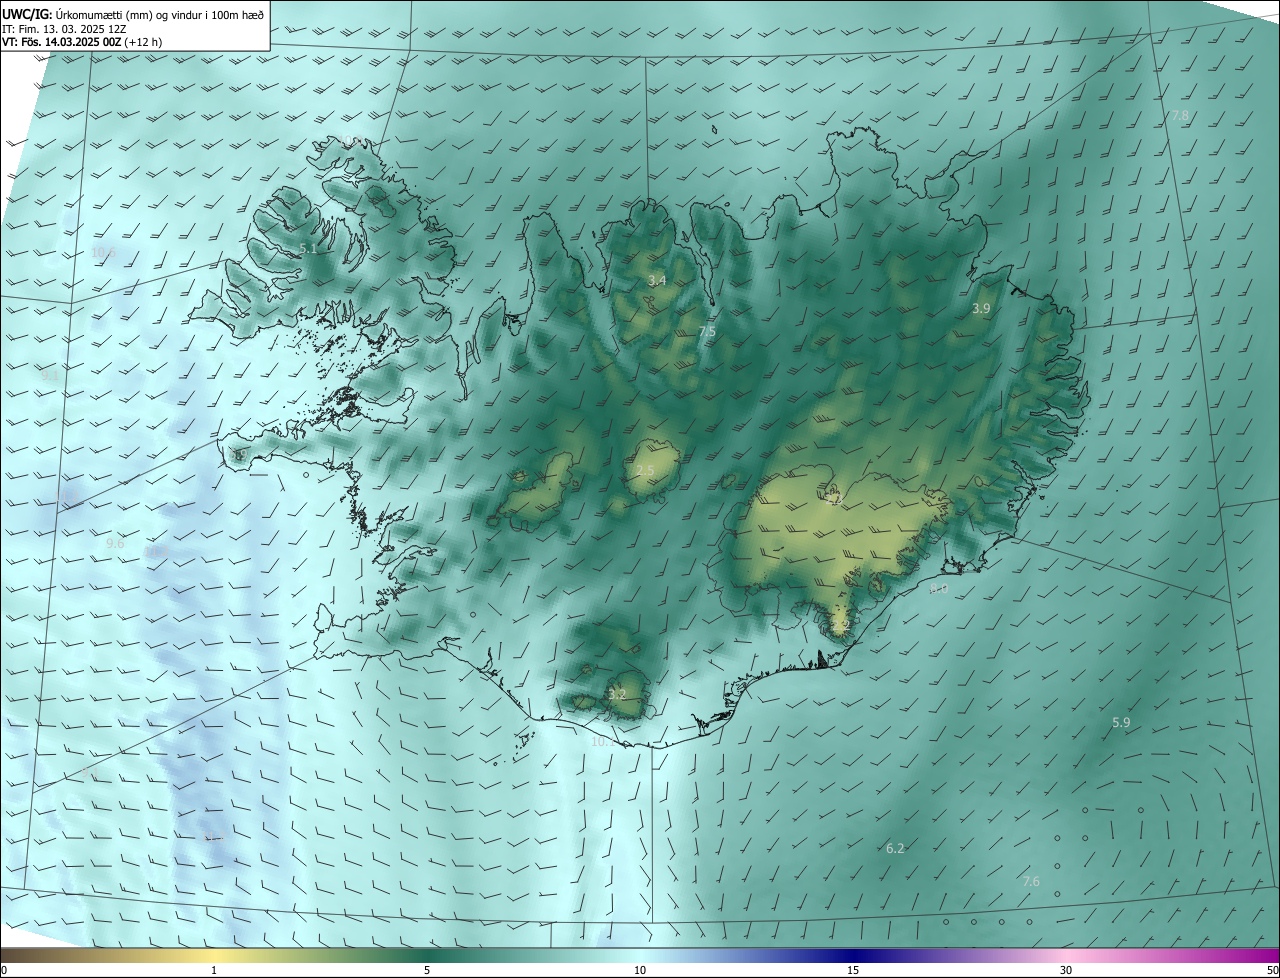Select the init time line 'IT: Fim. 13. 03. 2025 12Z'
Viewport: 1280px width, 978px height.
[66, 28]
